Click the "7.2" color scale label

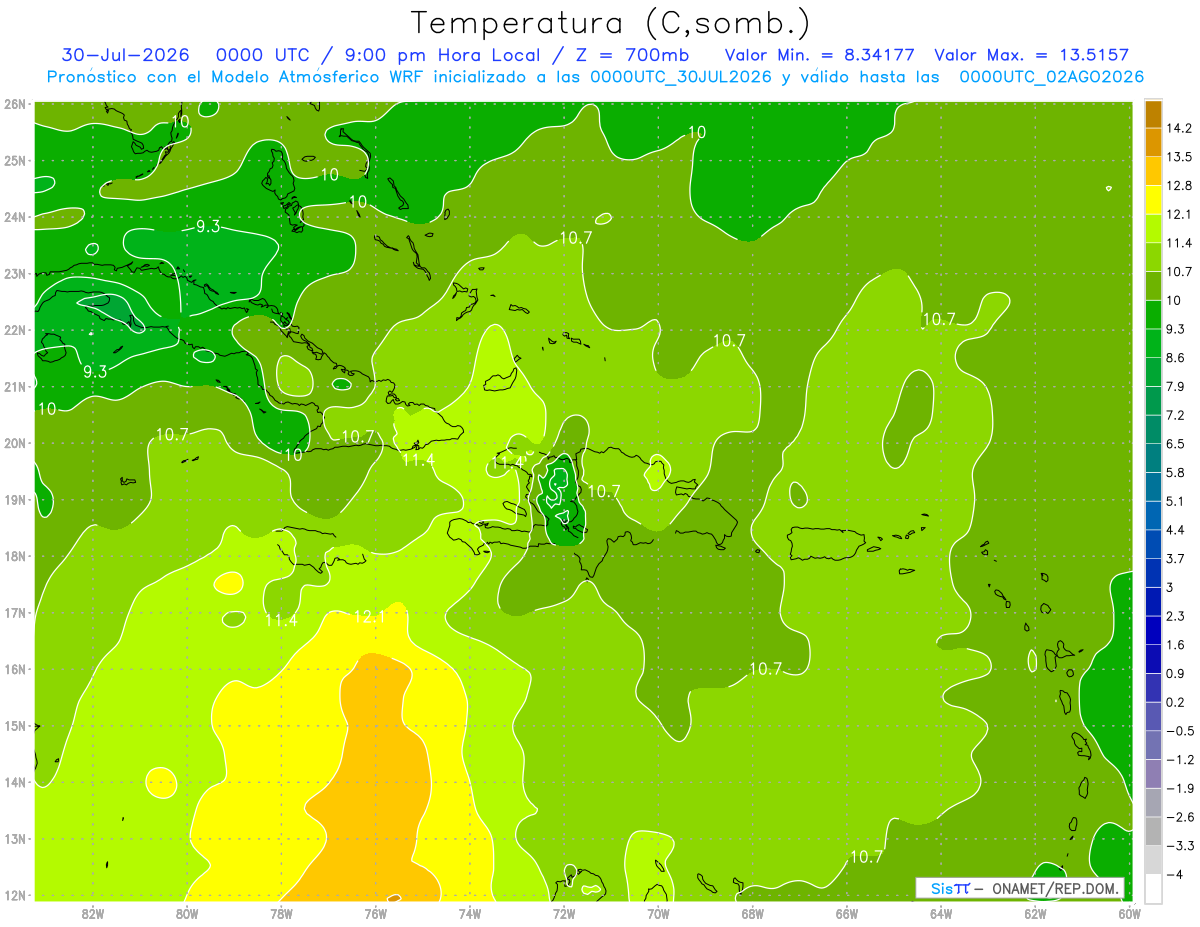point(1178,415)
